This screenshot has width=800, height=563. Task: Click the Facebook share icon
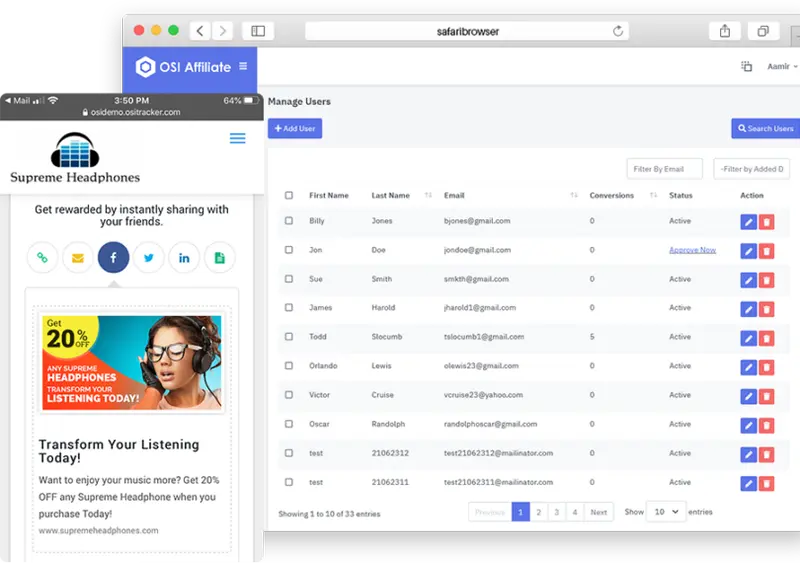coord(113,258)
